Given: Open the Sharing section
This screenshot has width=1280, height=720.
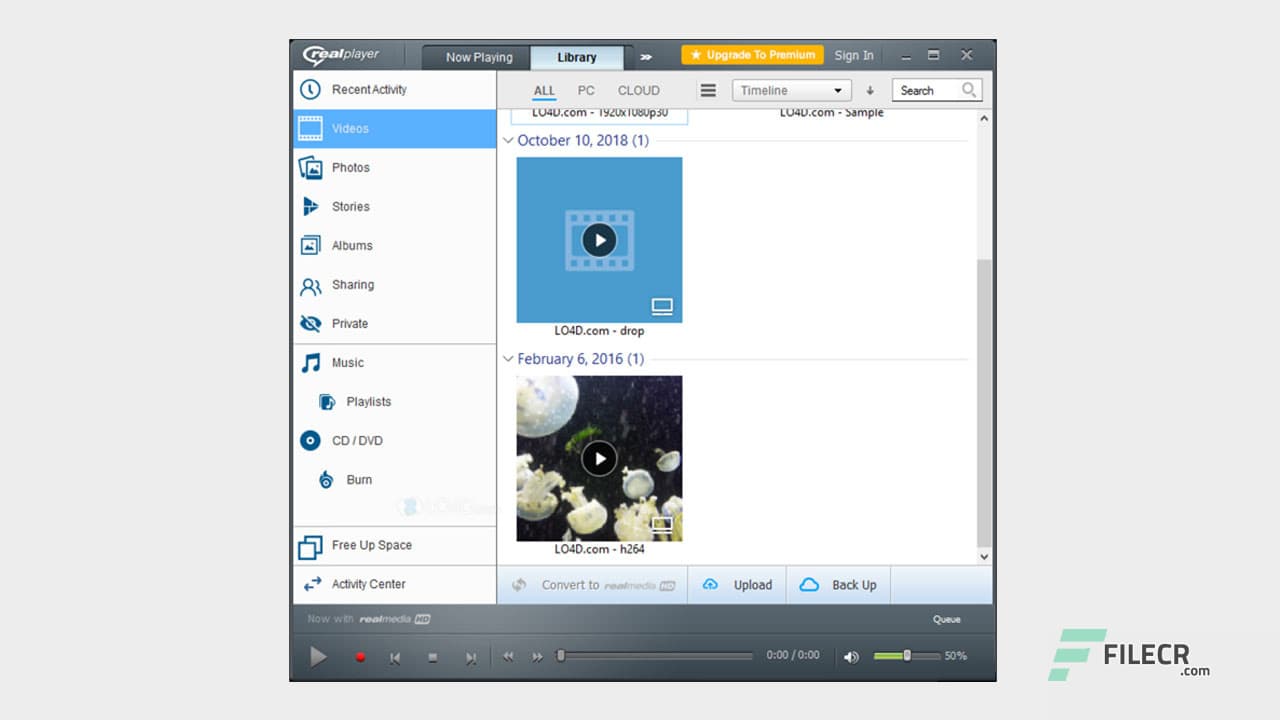Looking at the screenshot, I should pos(351,284).
